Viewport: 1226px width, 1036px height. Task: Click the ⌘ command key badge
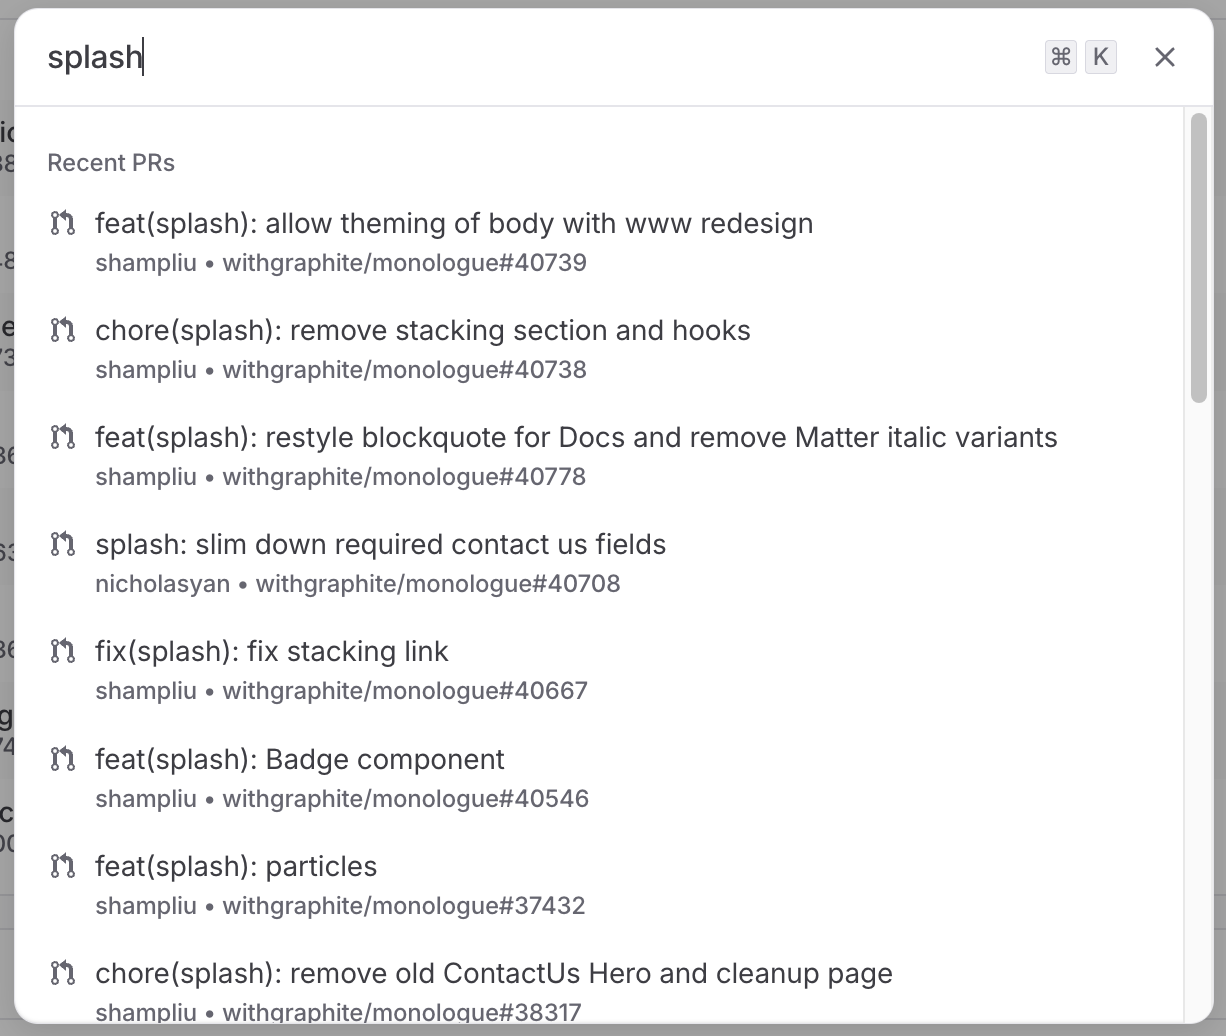coord(1060,57)
